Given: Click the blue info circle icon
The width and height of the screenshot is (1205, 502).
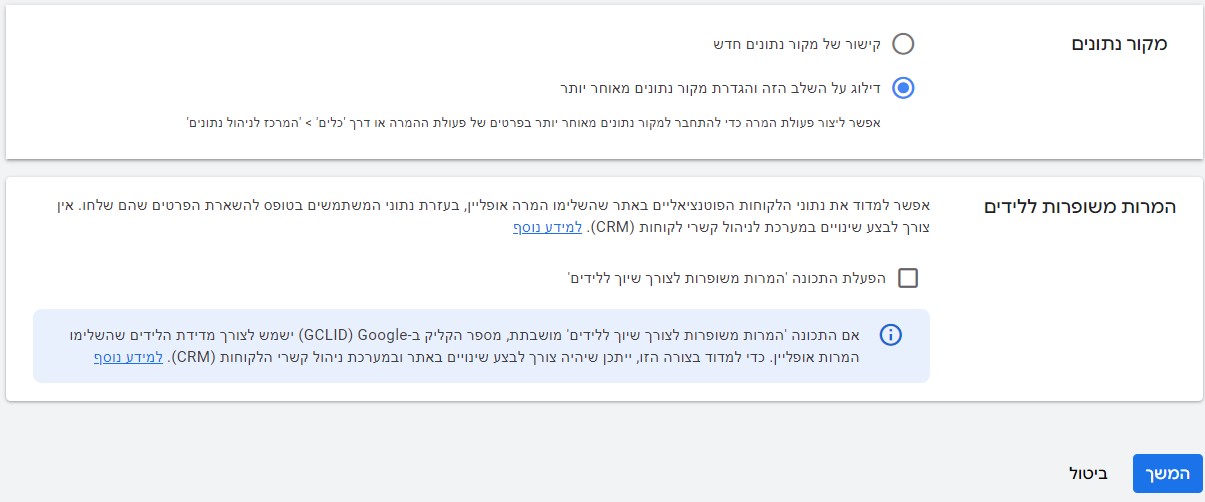Looking at the screenshot, I should pyautogui.click(x=890, y=335).
